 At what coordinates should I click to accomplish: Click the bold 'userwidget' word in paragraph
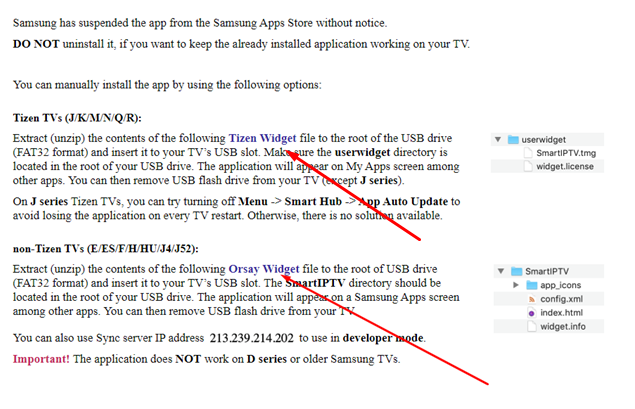[x=362, y=153]
